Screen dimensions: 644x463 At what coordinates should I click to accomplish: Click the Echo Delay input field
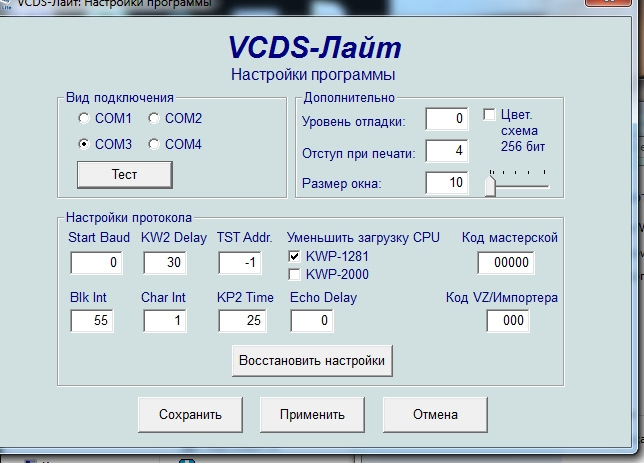(311, 320)
